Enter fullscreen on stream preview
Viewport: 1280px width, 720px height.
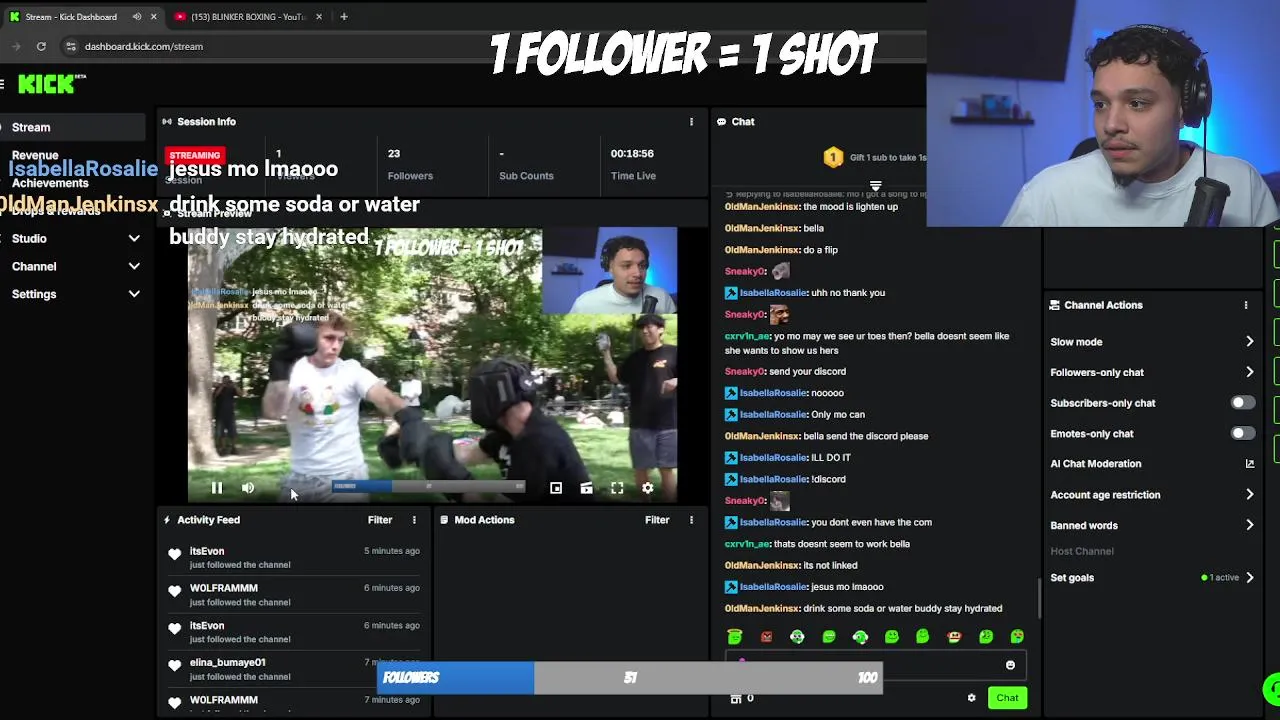coord(617,488)
